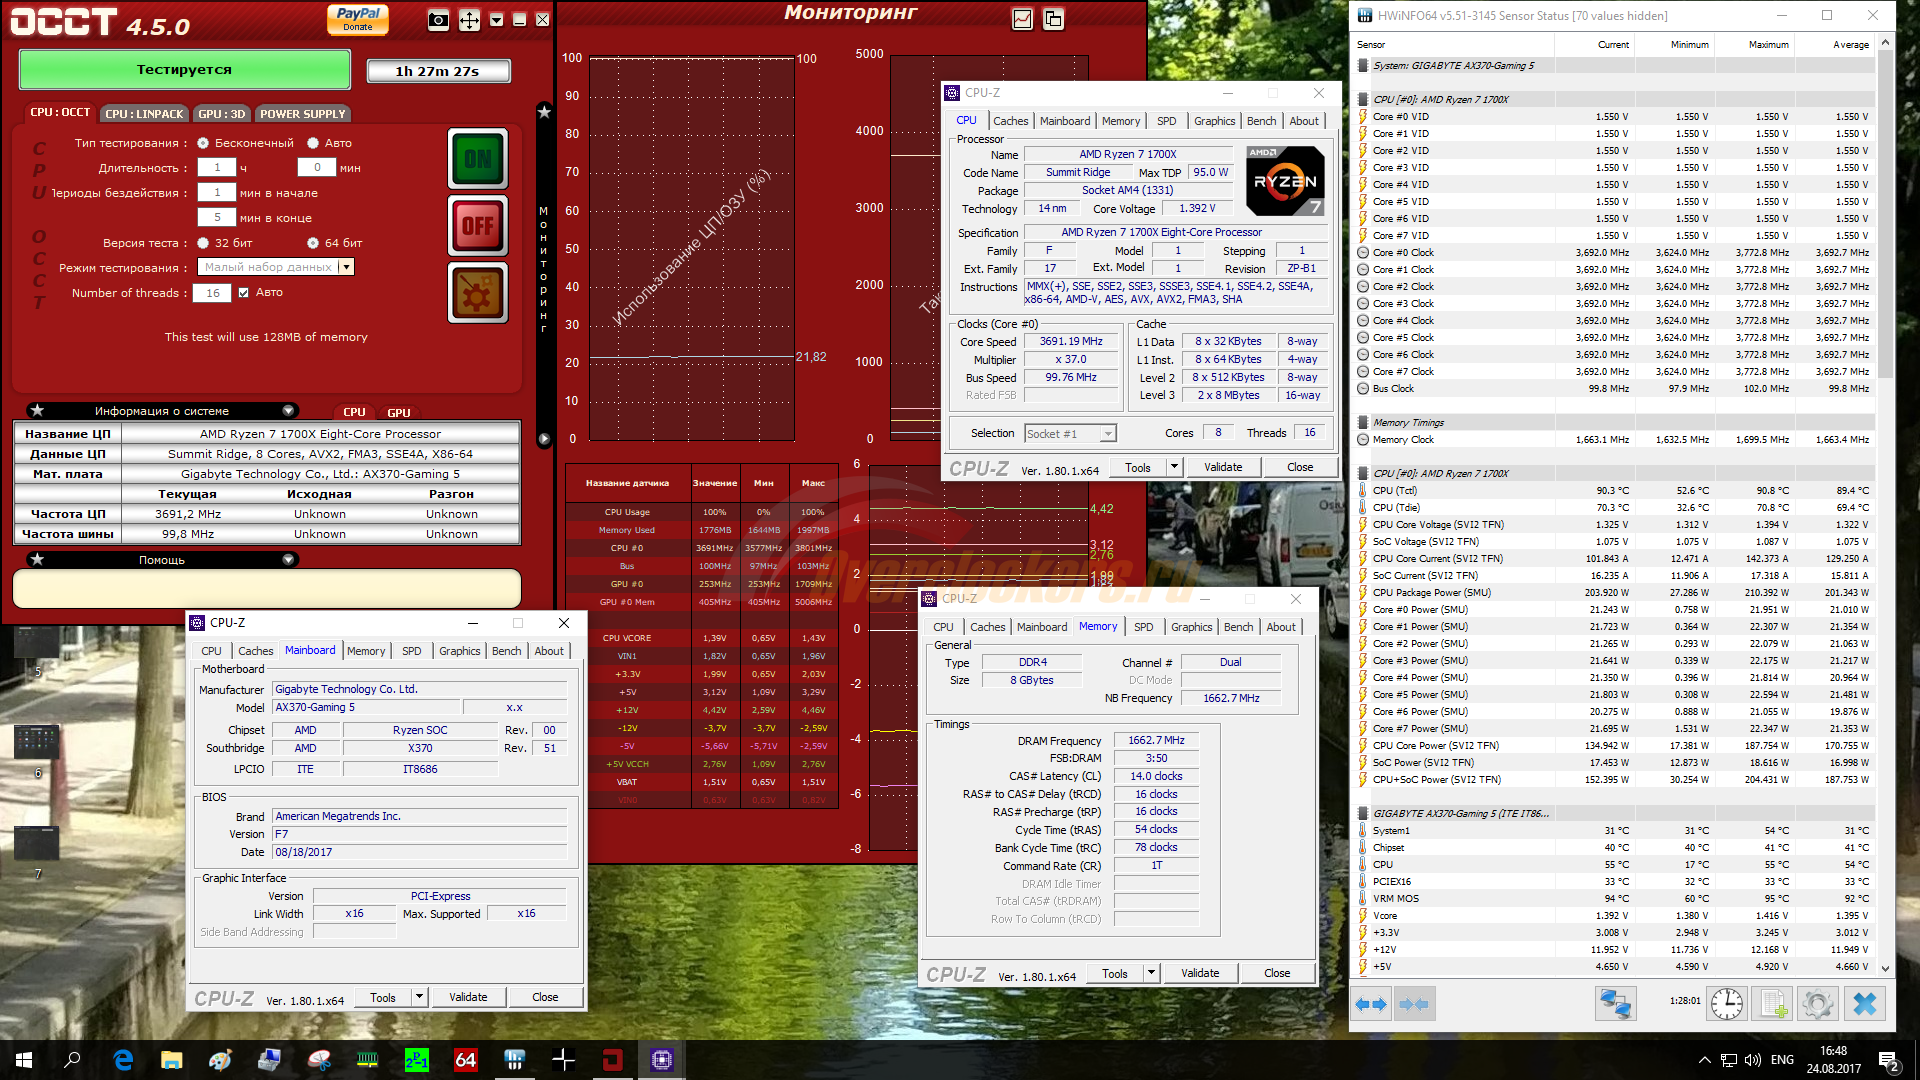Viewport: 1920px width, 1080px height.
Task: Open the SPD tab in memory CPU-Z window
Action: pyautogui.click(x=1143, y=627)
